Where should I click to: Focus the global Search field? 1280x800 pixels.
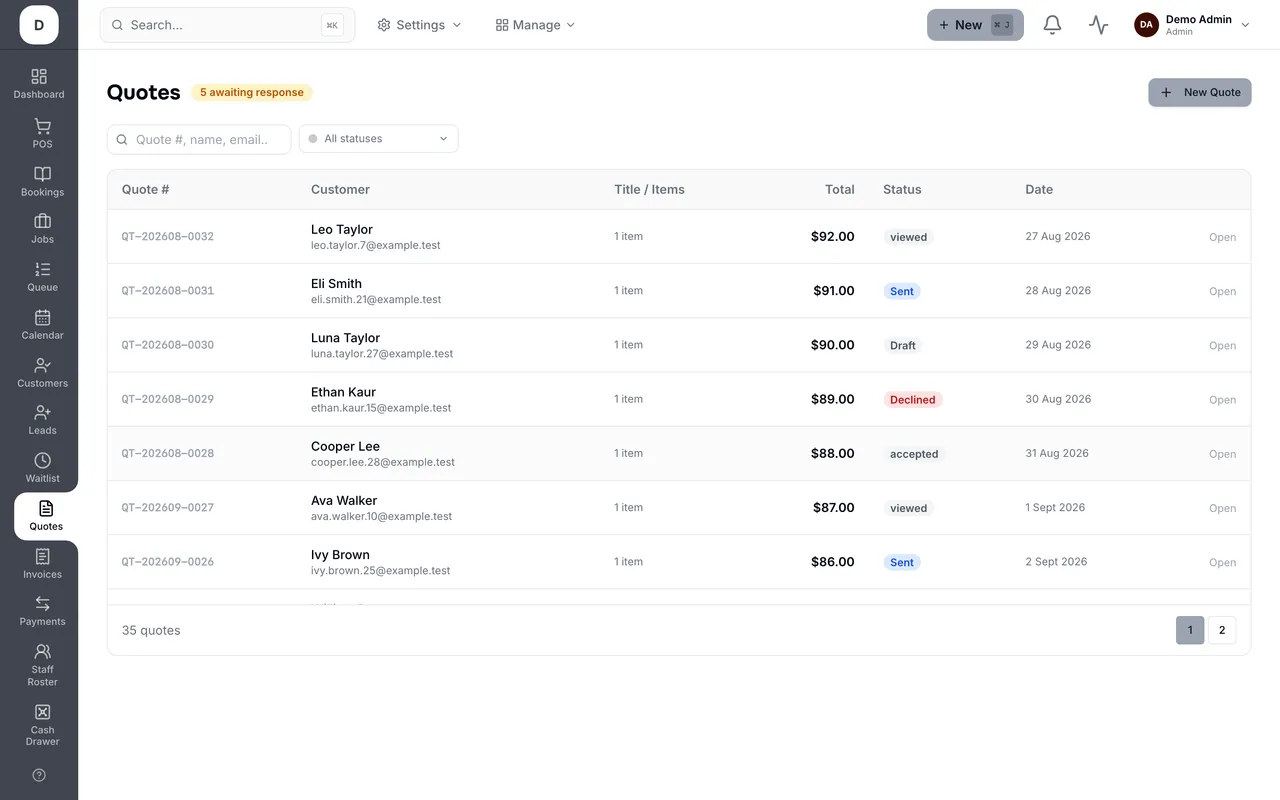click(x=227, y=25)
